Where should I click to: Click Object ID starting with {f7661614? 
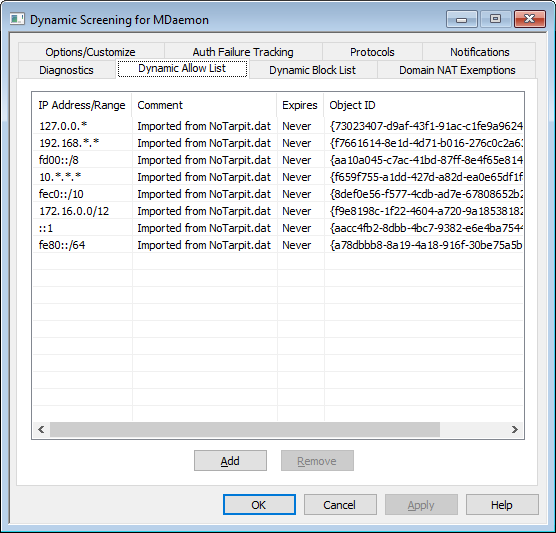pyautogui.click(x=426, y=143)
